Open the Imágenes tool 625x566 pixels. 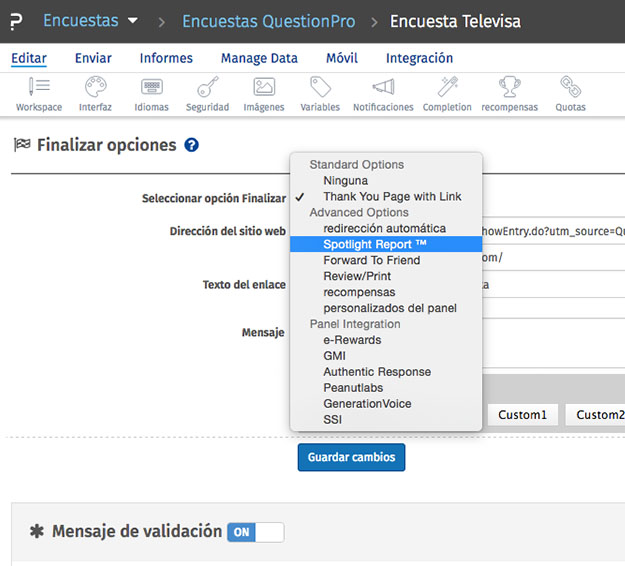pos(264,94)
